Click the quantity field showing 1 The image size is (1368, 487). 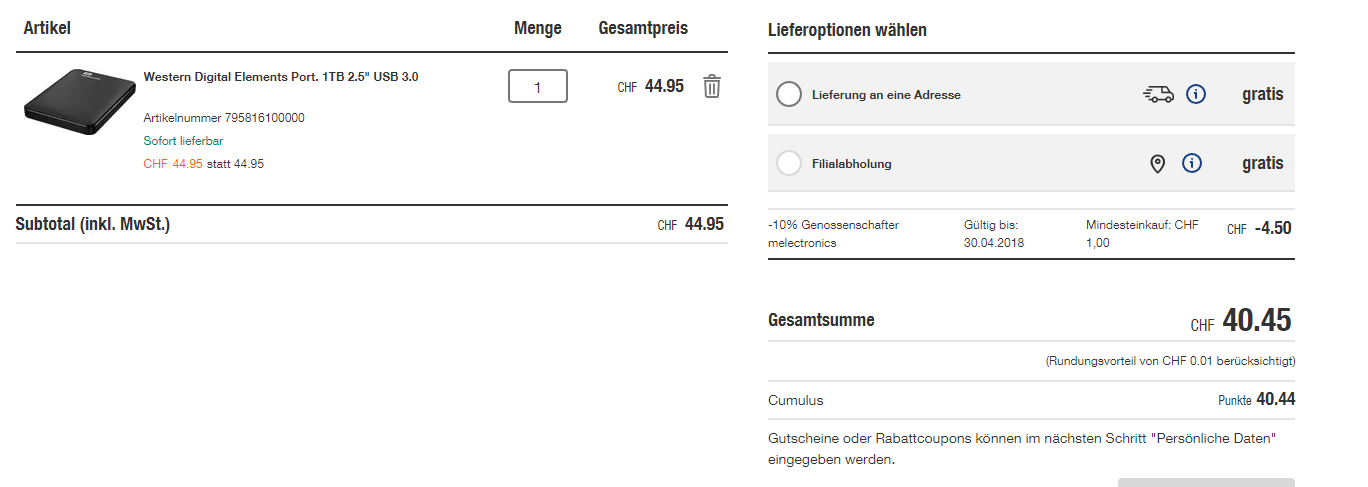(538, 87)
